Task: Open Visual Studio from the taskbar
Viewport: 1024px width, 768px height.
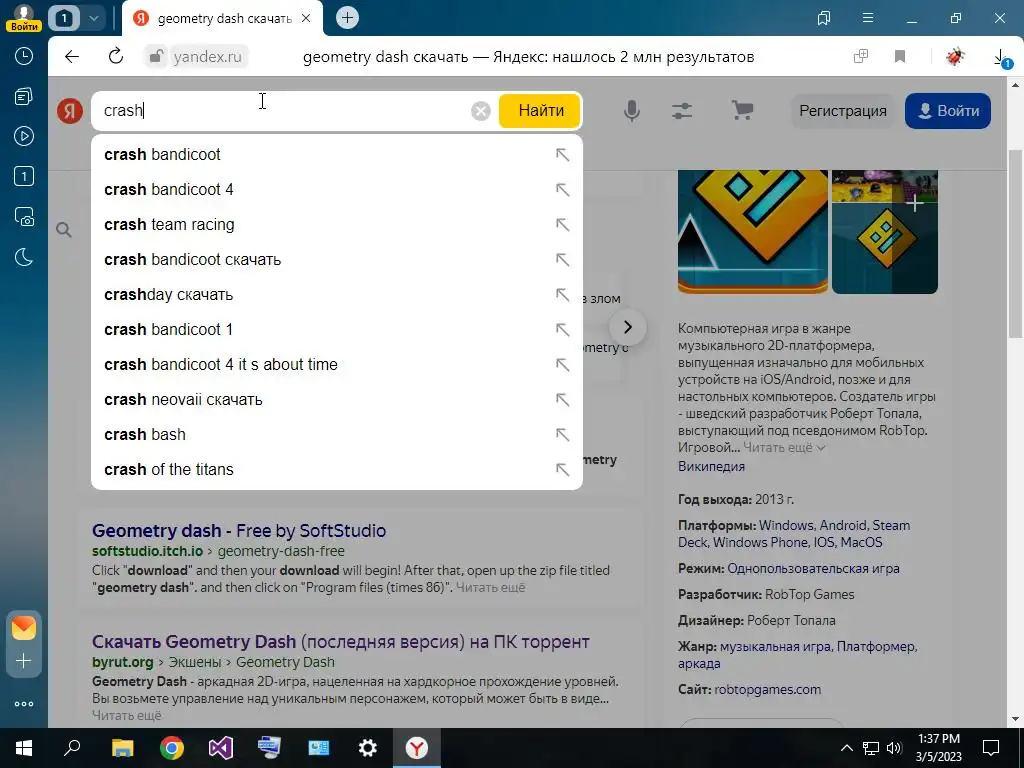Action: point(221,748)
